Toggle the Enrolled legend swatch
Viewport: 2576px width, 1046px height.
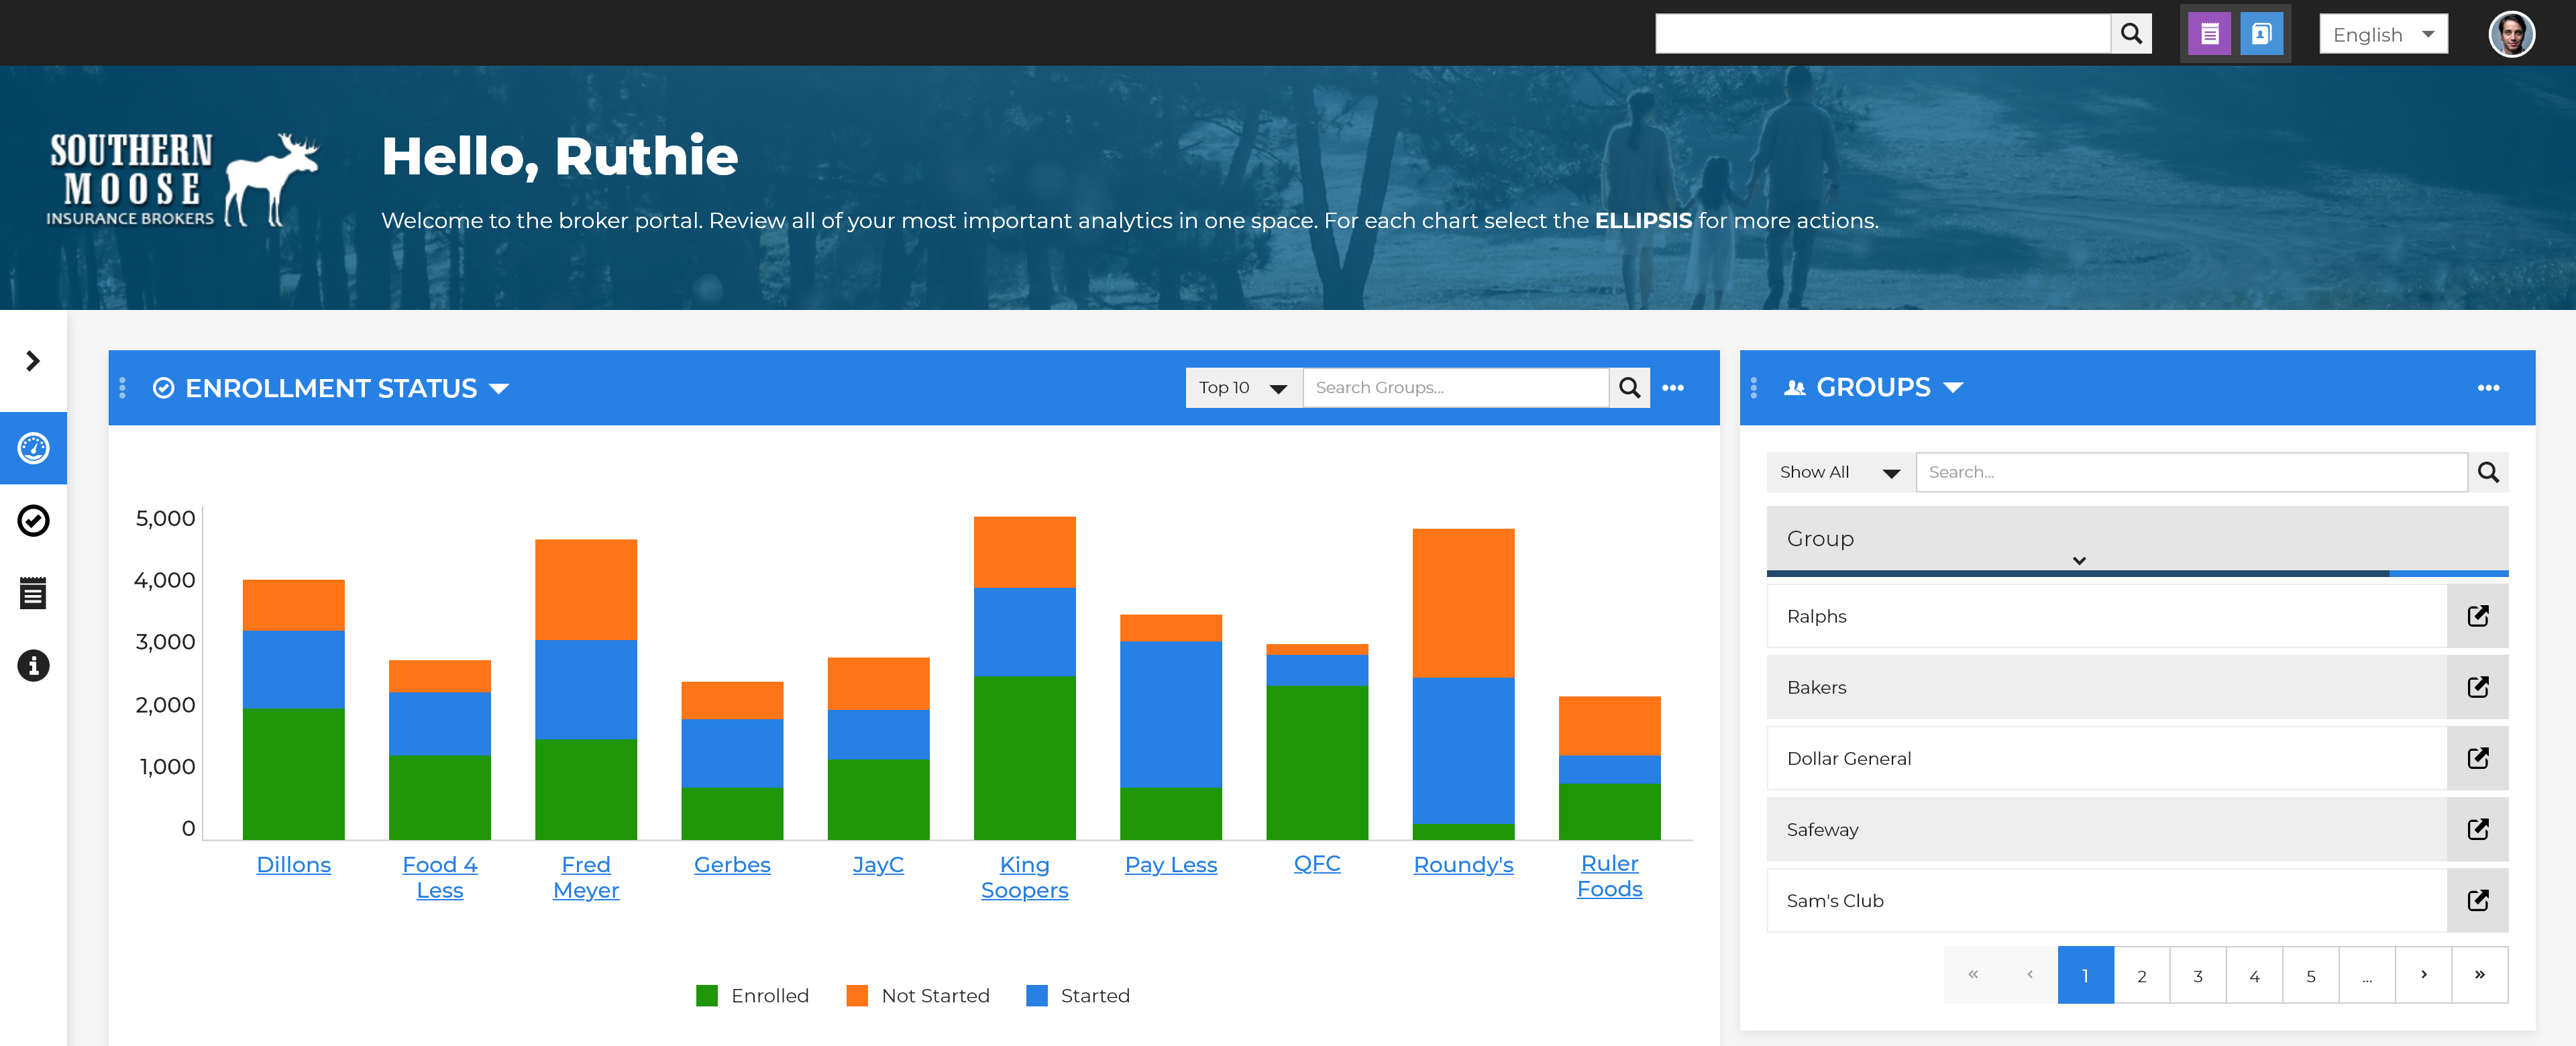coord(707,996)
